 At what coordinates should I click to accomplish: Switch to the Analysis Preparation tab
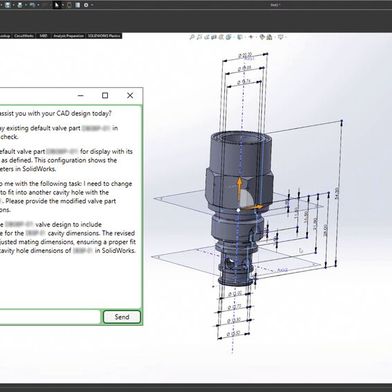point(68,36)
